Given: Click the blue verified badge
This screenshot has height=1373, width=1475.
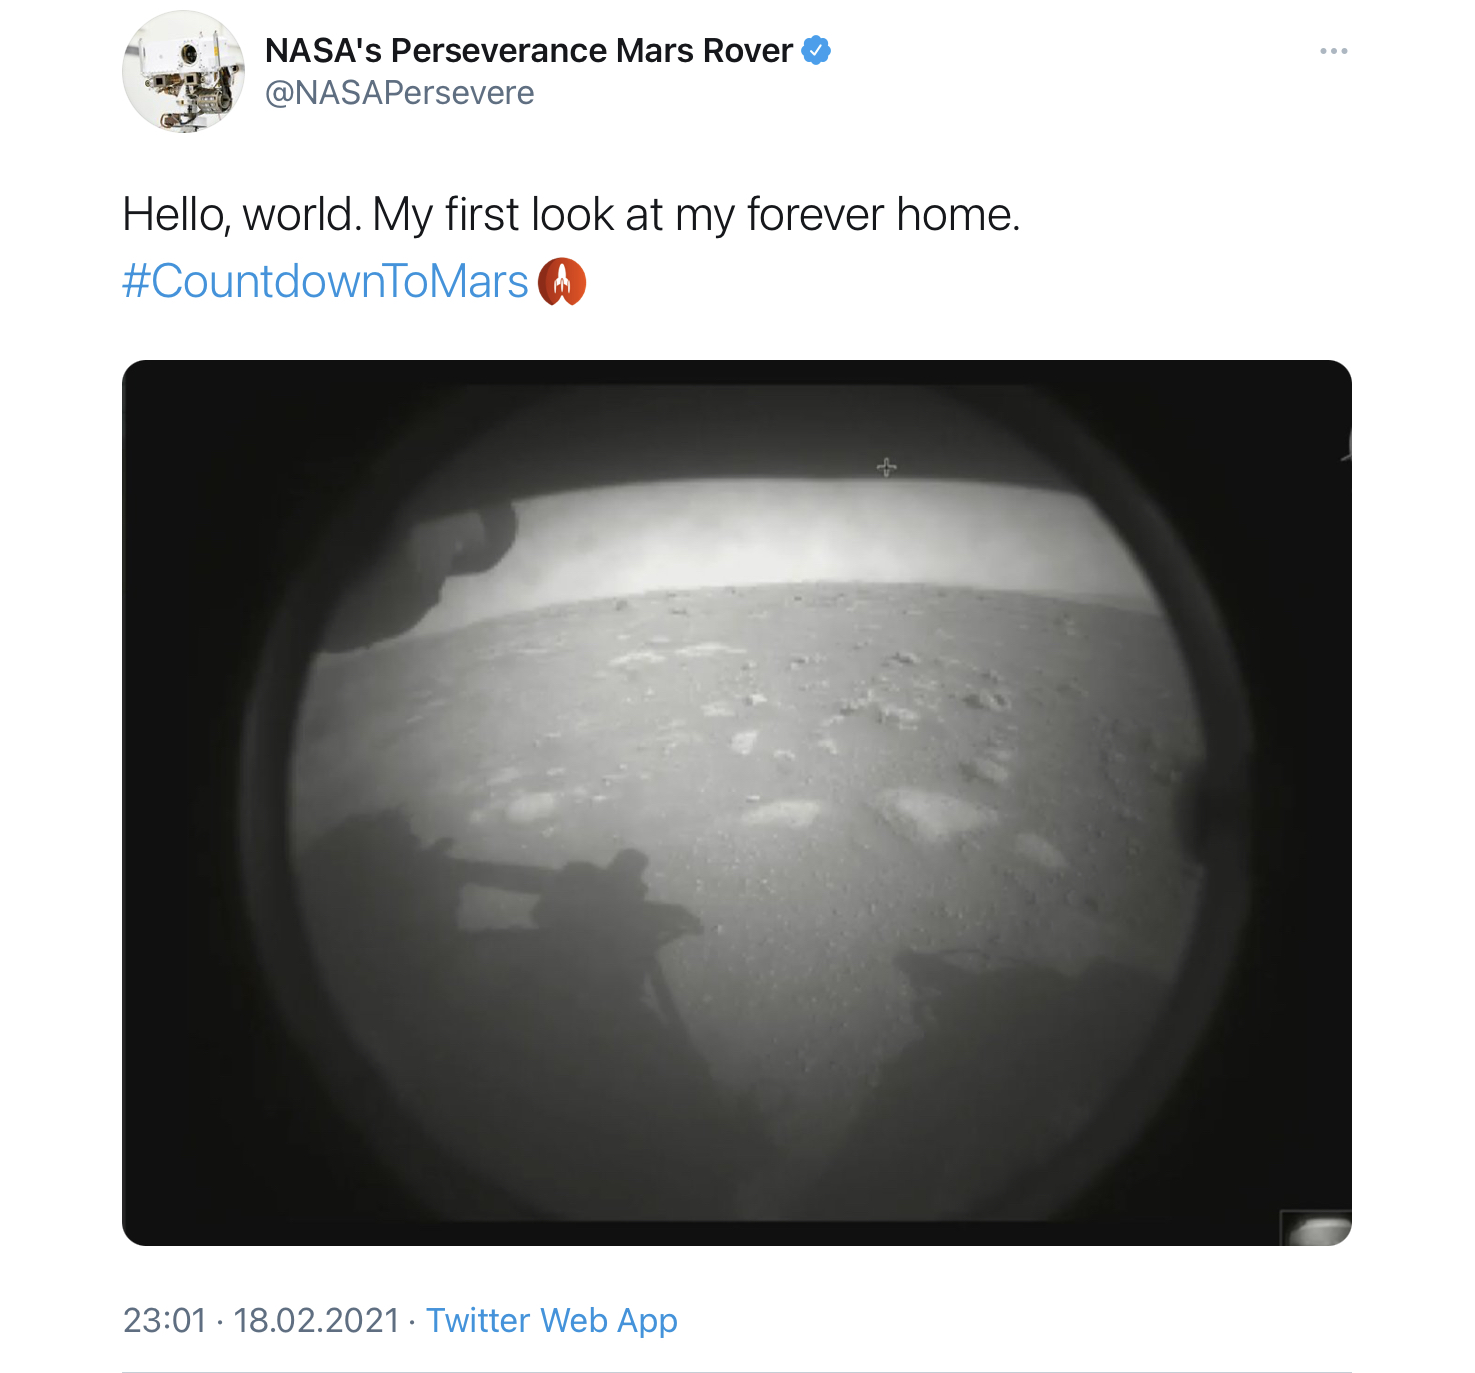Looking at the screenshot, I should (817, 50).
